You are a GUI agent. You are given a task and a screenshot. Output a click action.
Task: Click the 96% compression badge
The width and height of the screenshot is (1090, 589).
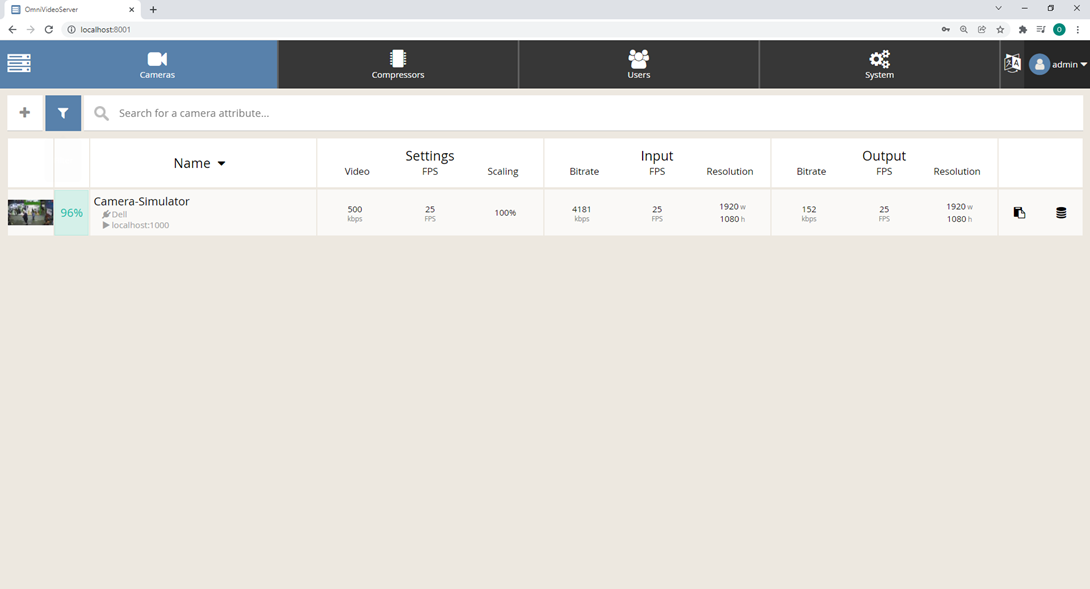72,213
